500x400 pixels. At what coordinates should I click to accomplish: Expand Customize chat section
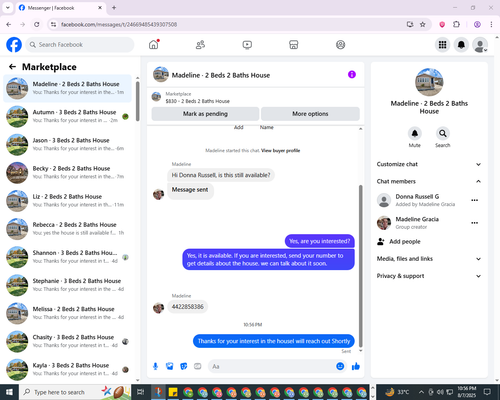[x=429, y=164]
